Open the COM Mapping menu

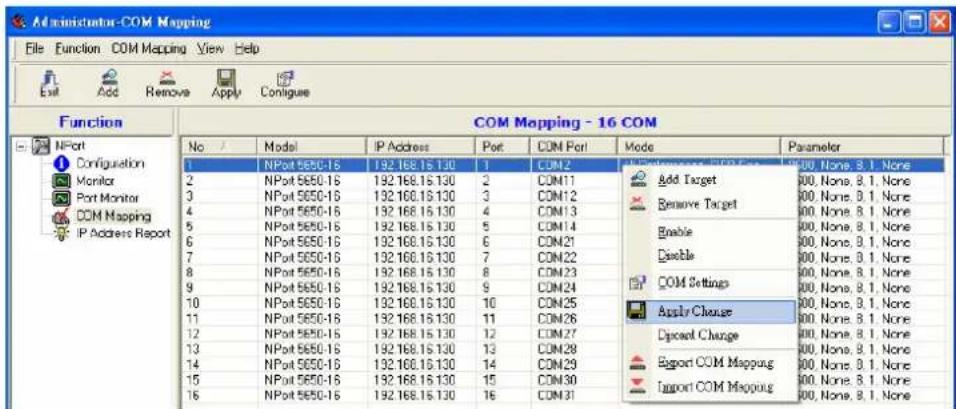click(148, 48)
